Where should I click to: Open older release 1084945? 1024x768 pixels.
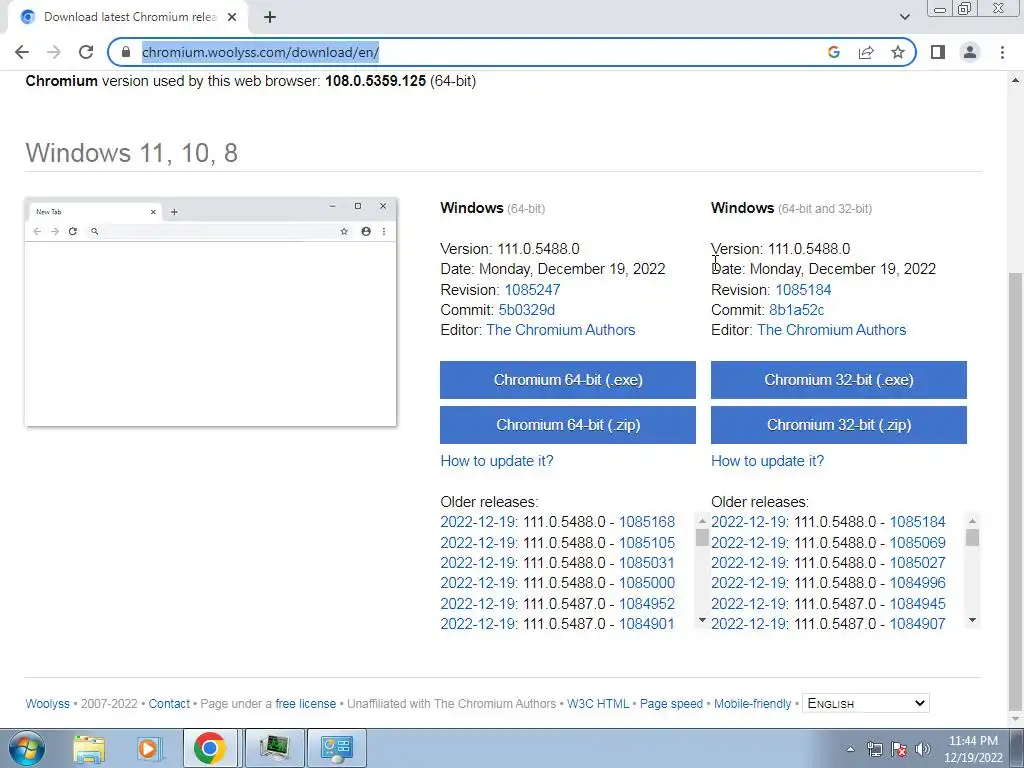pyautogui.click(x=918, y=604)
